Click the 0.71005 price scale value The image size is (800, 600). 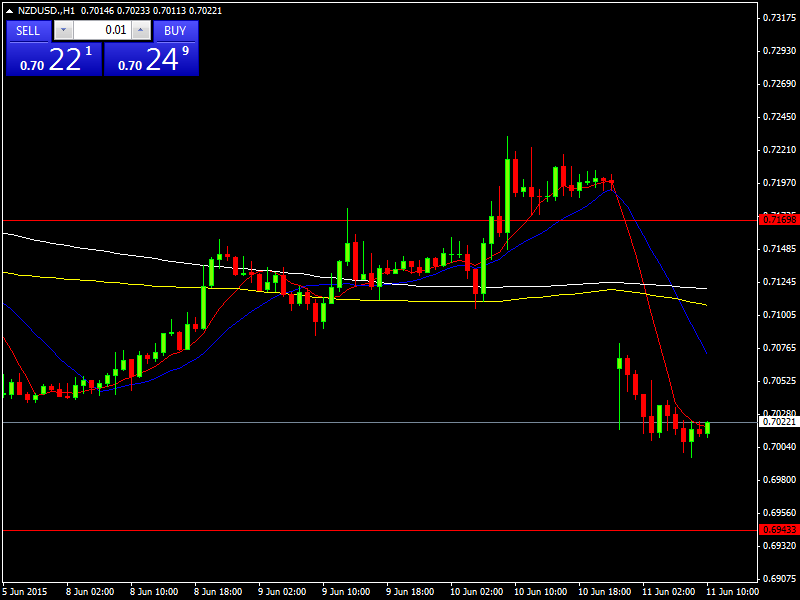click(x=779, y=314)
